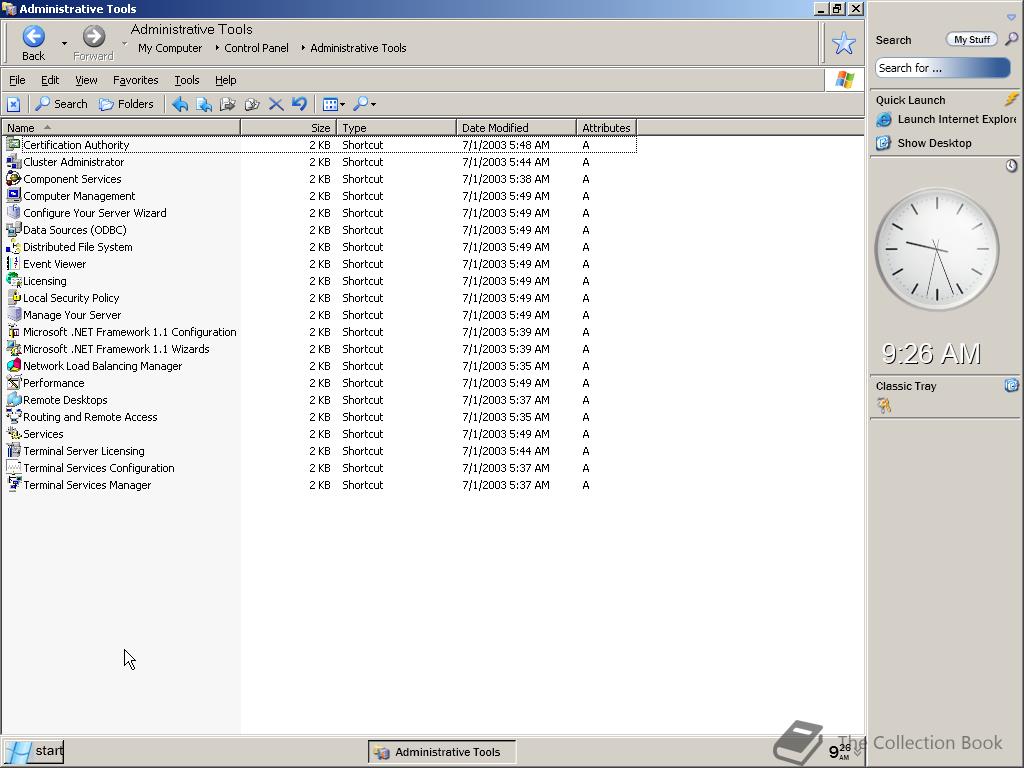Open the magnifier dropdown in toolbar
This screenshot has width=1024, height=768.
point(364,104)
